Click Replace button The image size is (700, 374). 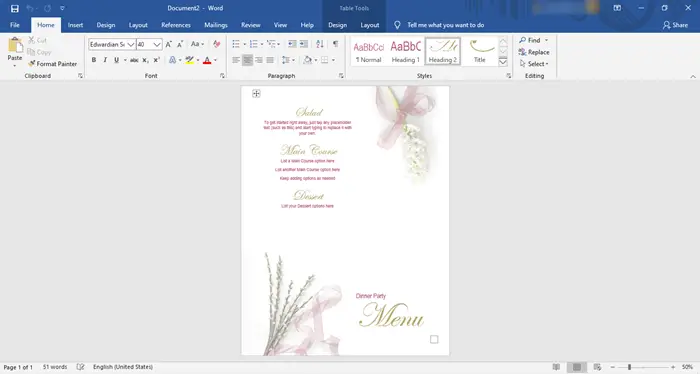pos(534,52)
